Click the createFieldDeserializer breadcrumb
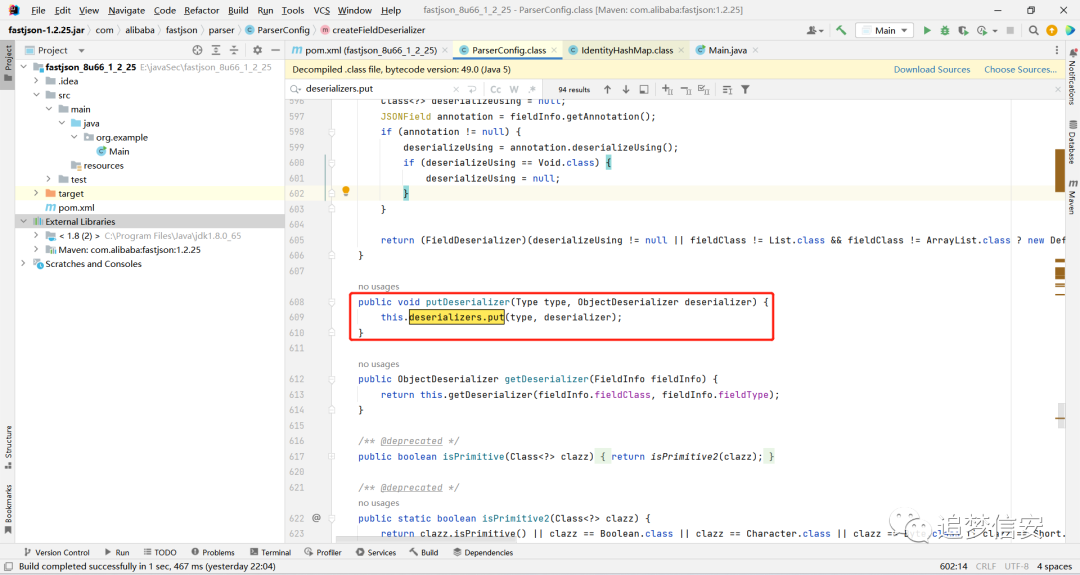Viewport: 1080px width, 575px height. (373, 30)
